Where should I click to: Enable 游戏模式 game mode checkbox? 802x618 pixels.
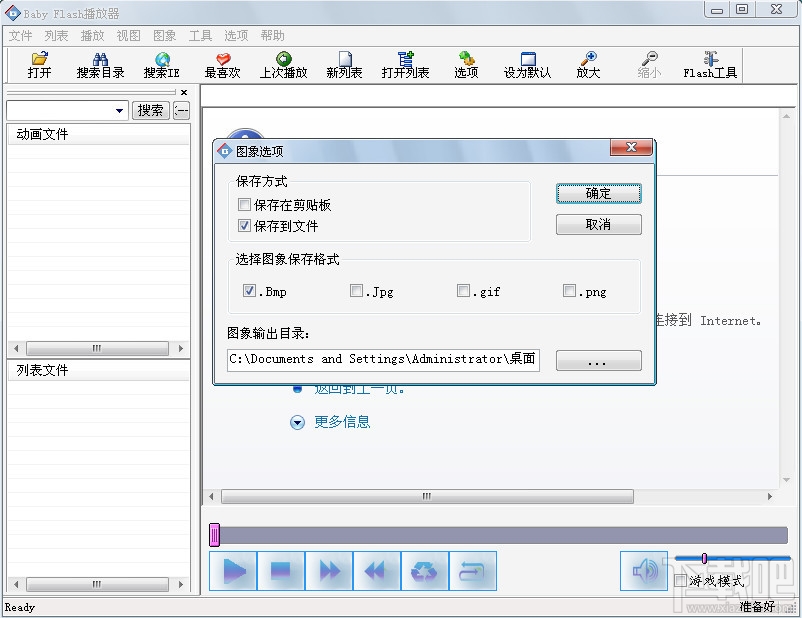680,581
